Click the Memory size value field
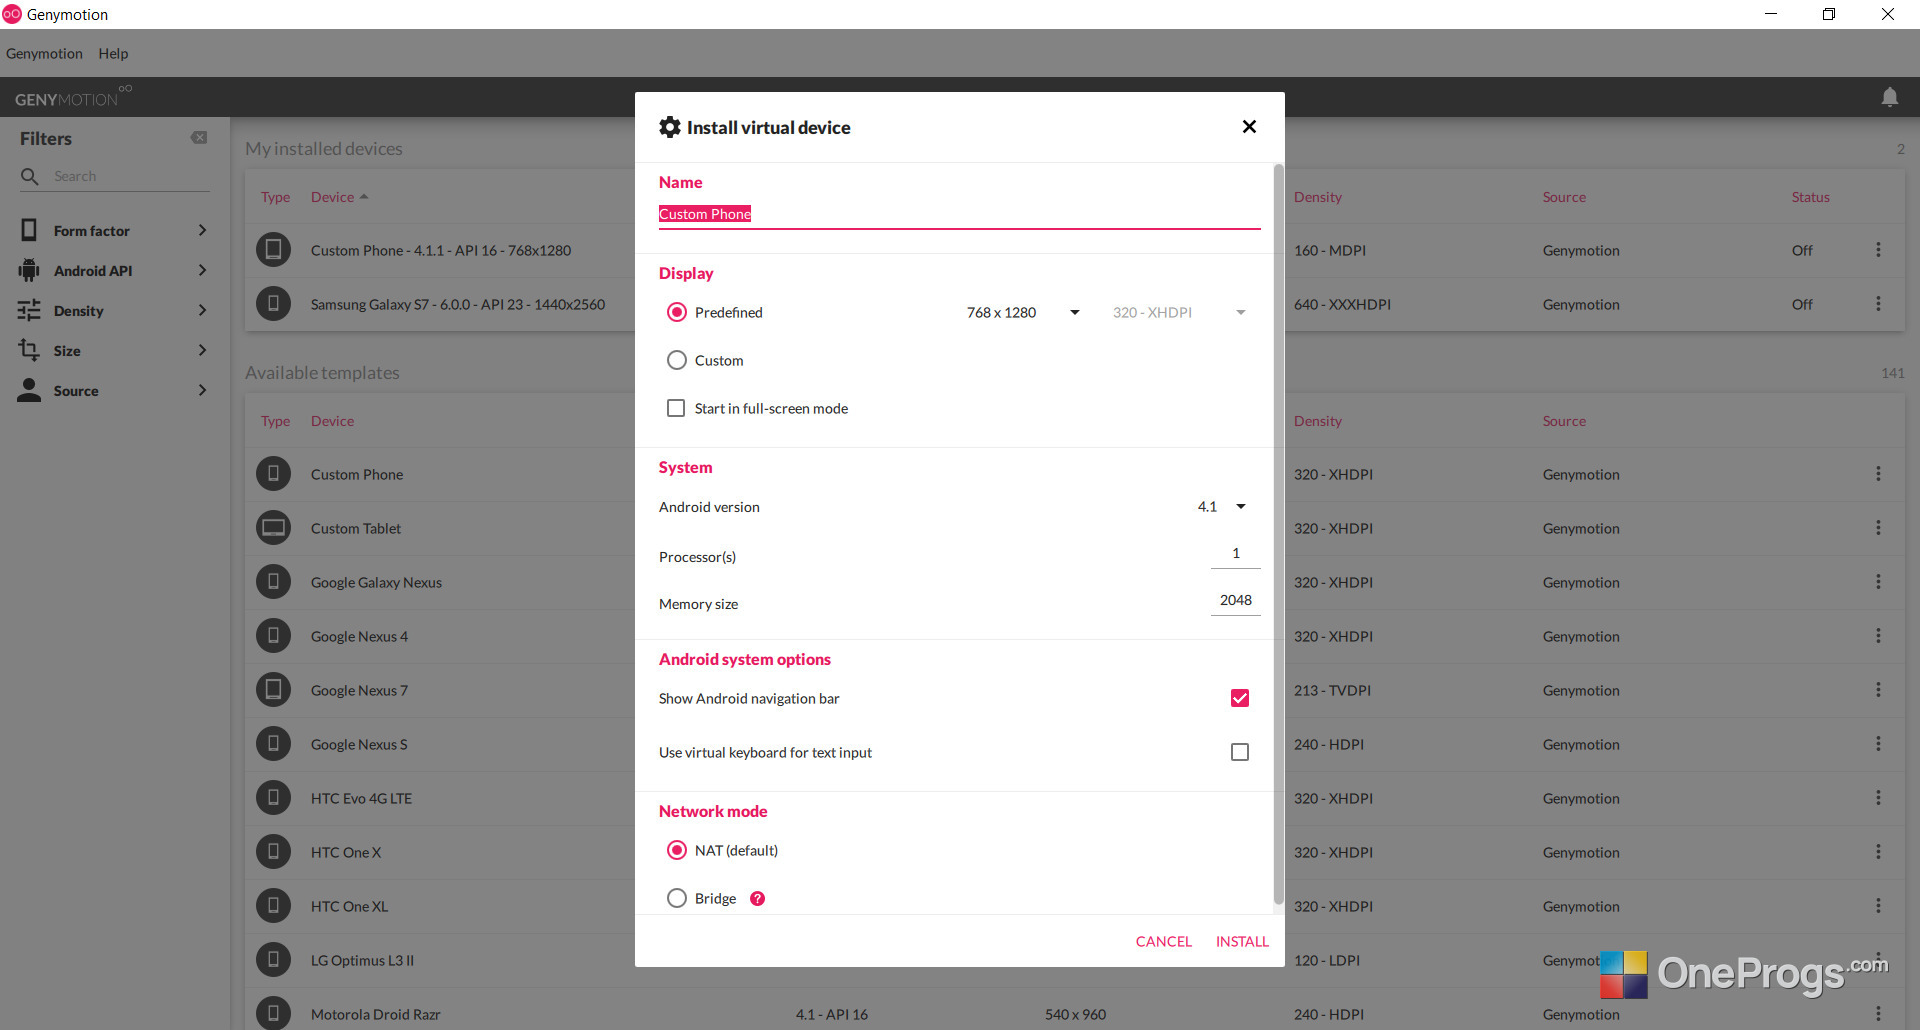This screenshot has height=1030, width=1920. pos(1235,600)
